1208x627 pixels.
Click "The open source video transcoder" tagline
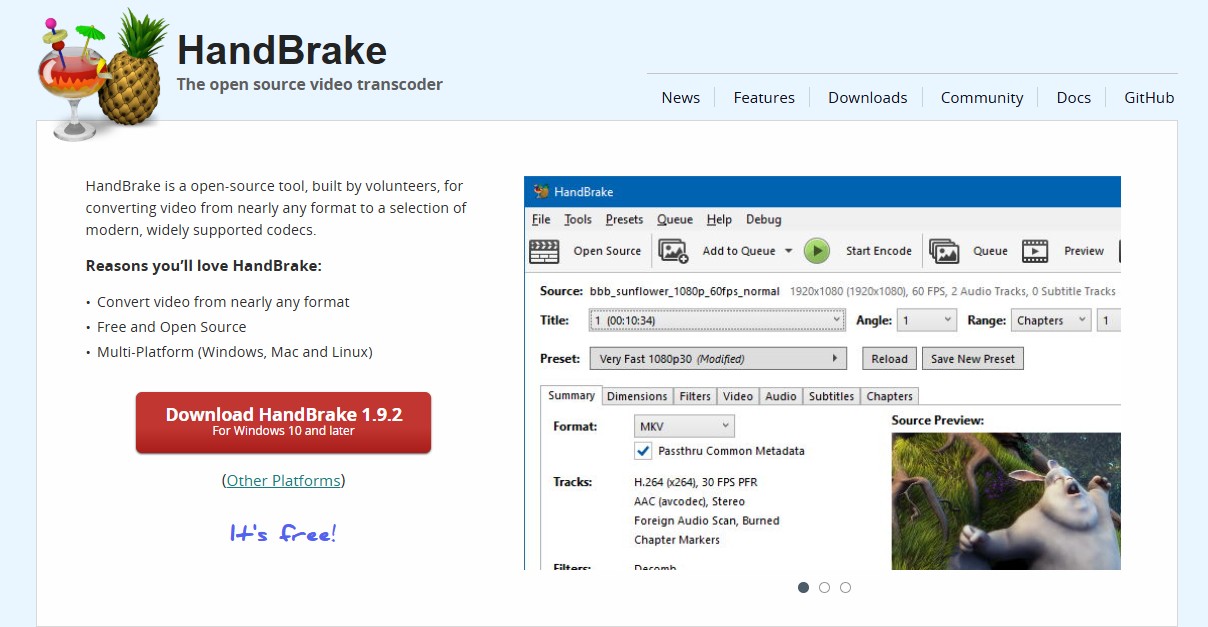[310, 85]
